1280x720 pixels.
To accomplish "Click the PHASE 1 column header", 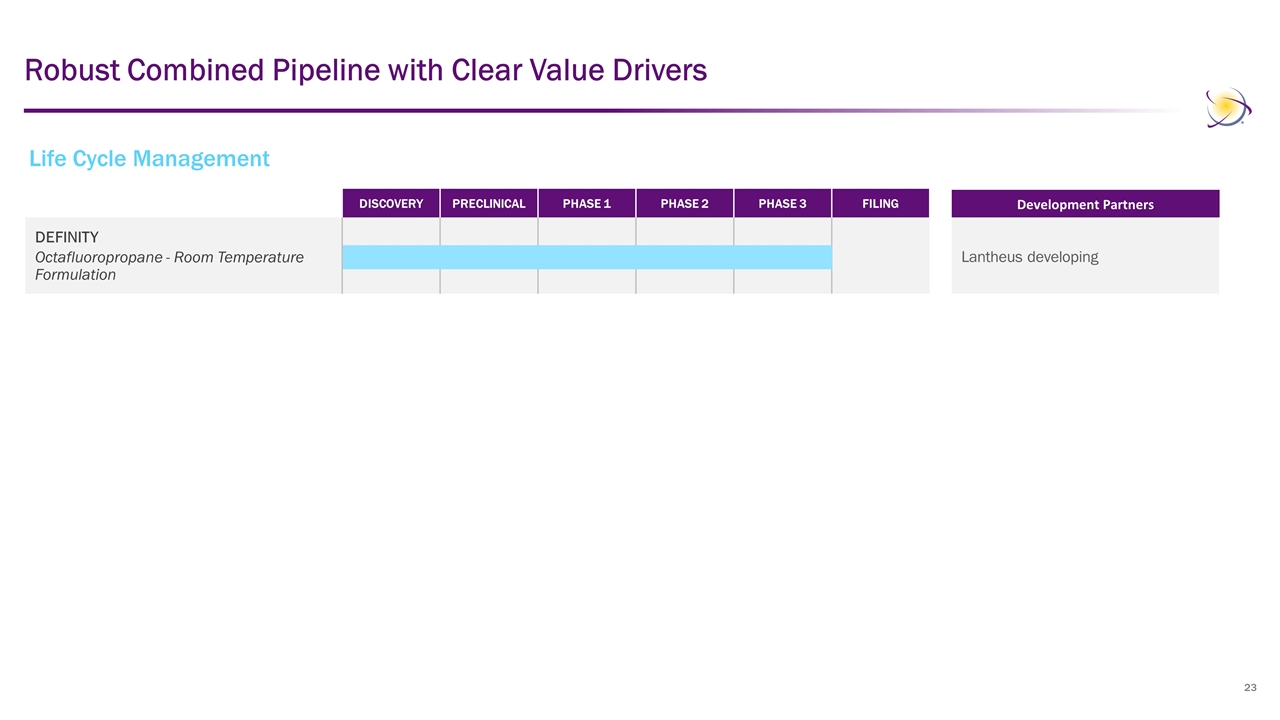I will click(586, 204).
